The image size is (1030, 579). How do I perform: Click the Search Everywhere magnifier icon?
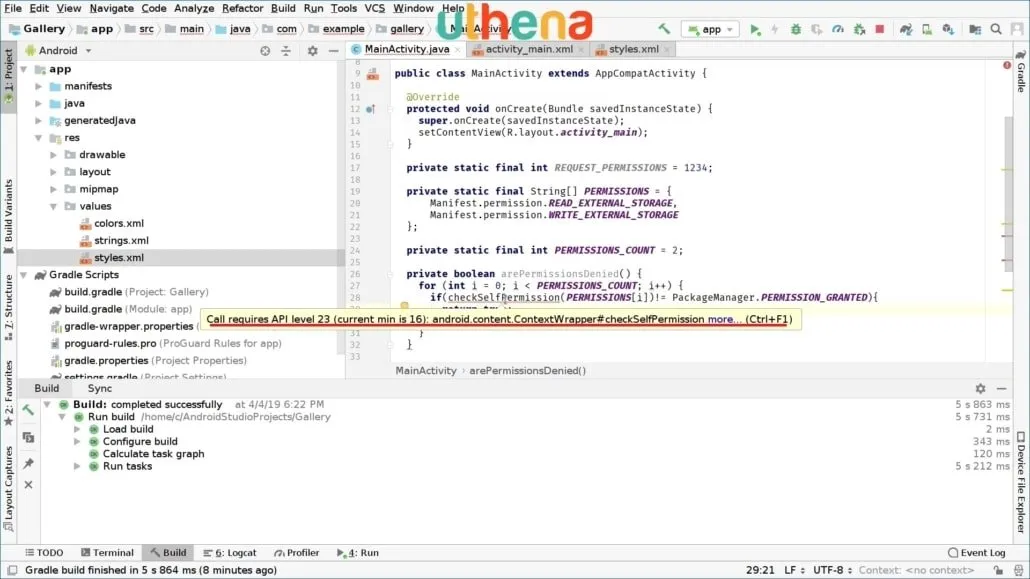pos(996,30)
